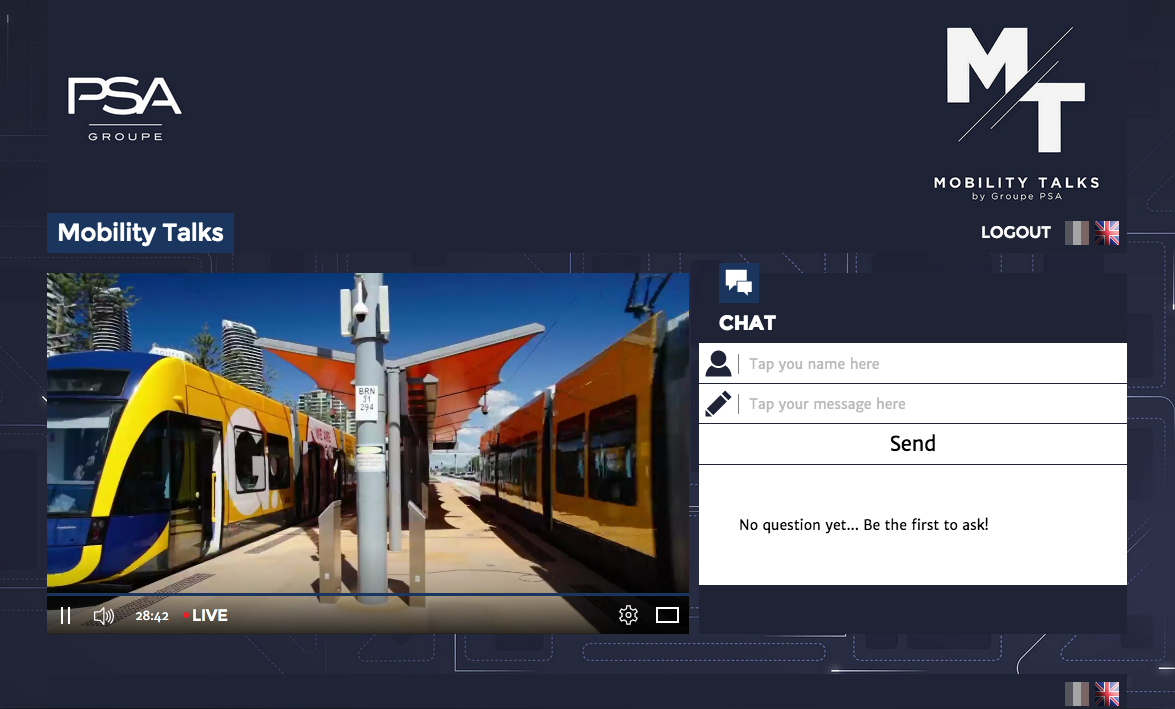Click the PSA Groupe logo
The width and height of the screenshot is (1175, 709).
coord(124,109)
